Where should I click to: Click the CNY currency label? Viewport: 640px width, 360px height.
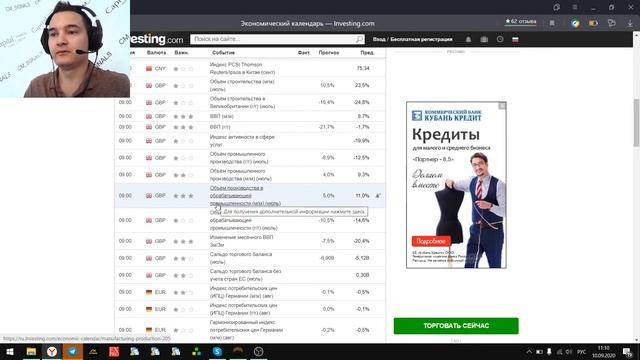160,69
